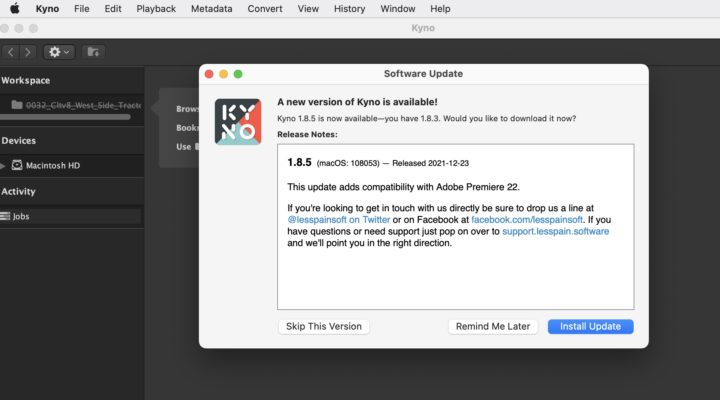
Task: Zoom the Software Update dialog
Action: 238,74
